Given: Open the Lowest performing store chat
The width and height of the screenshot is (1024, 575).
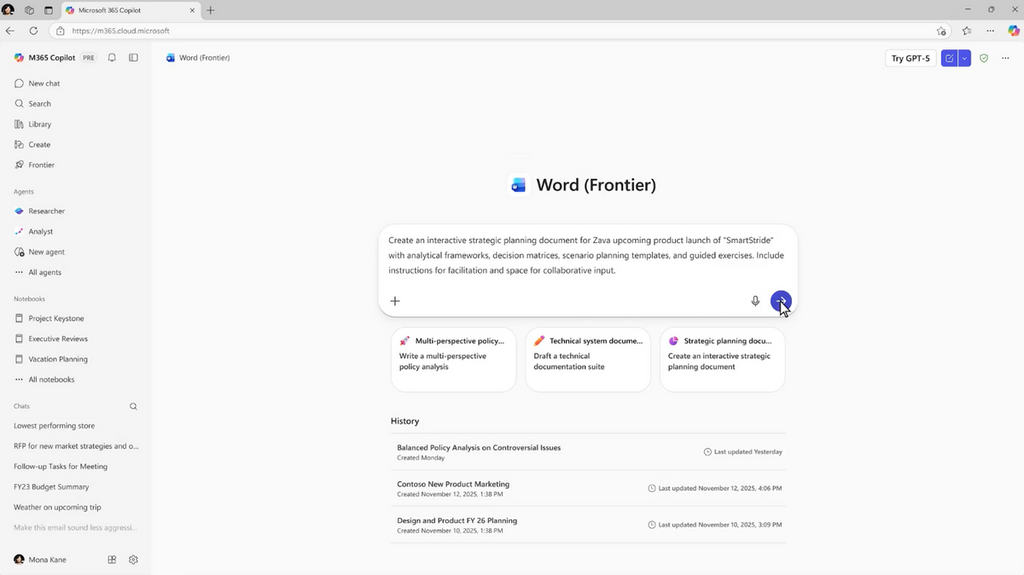Looking at the screenshot, I should (x=54, y=425).
